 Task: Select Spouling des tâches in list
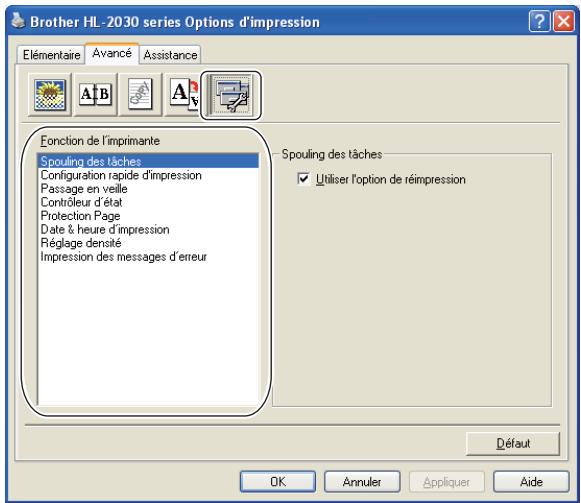click(x=148, y=161)
